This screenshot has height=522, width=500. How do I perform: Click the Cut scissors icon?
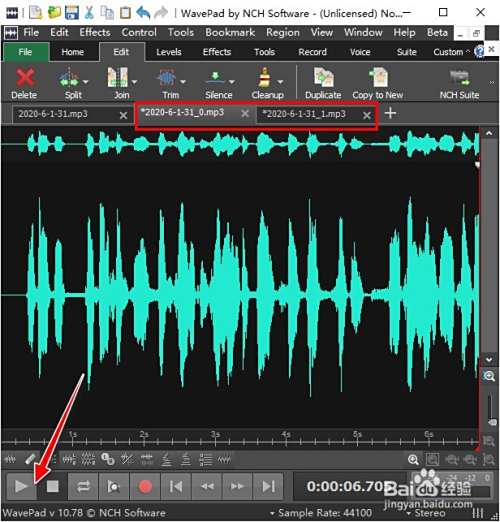89,13
